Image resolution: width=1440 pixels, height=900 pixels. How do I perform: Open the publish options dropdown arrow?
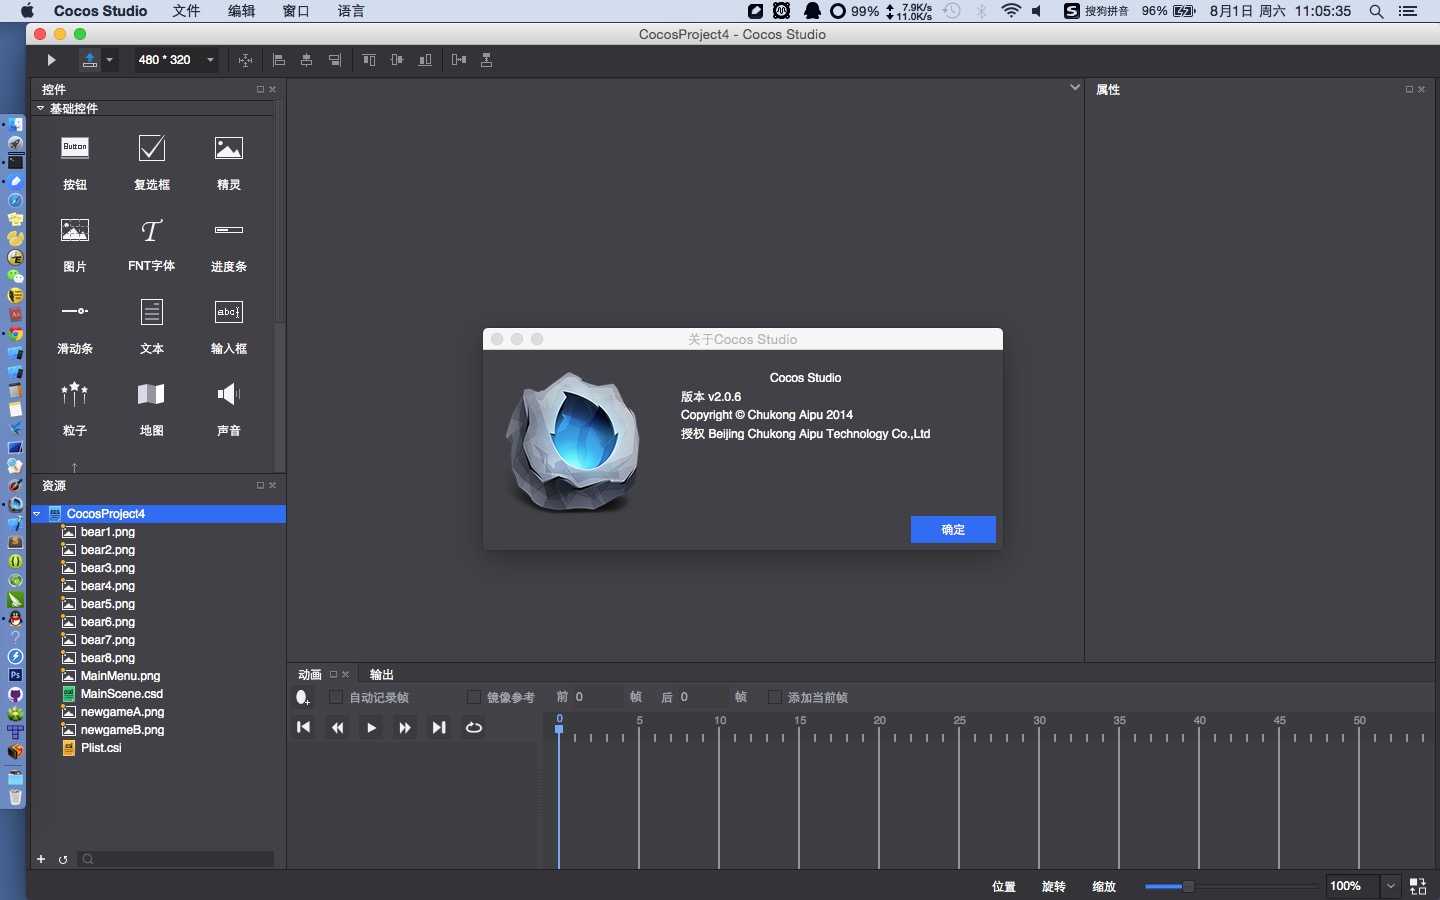click(x=110, y=60)
